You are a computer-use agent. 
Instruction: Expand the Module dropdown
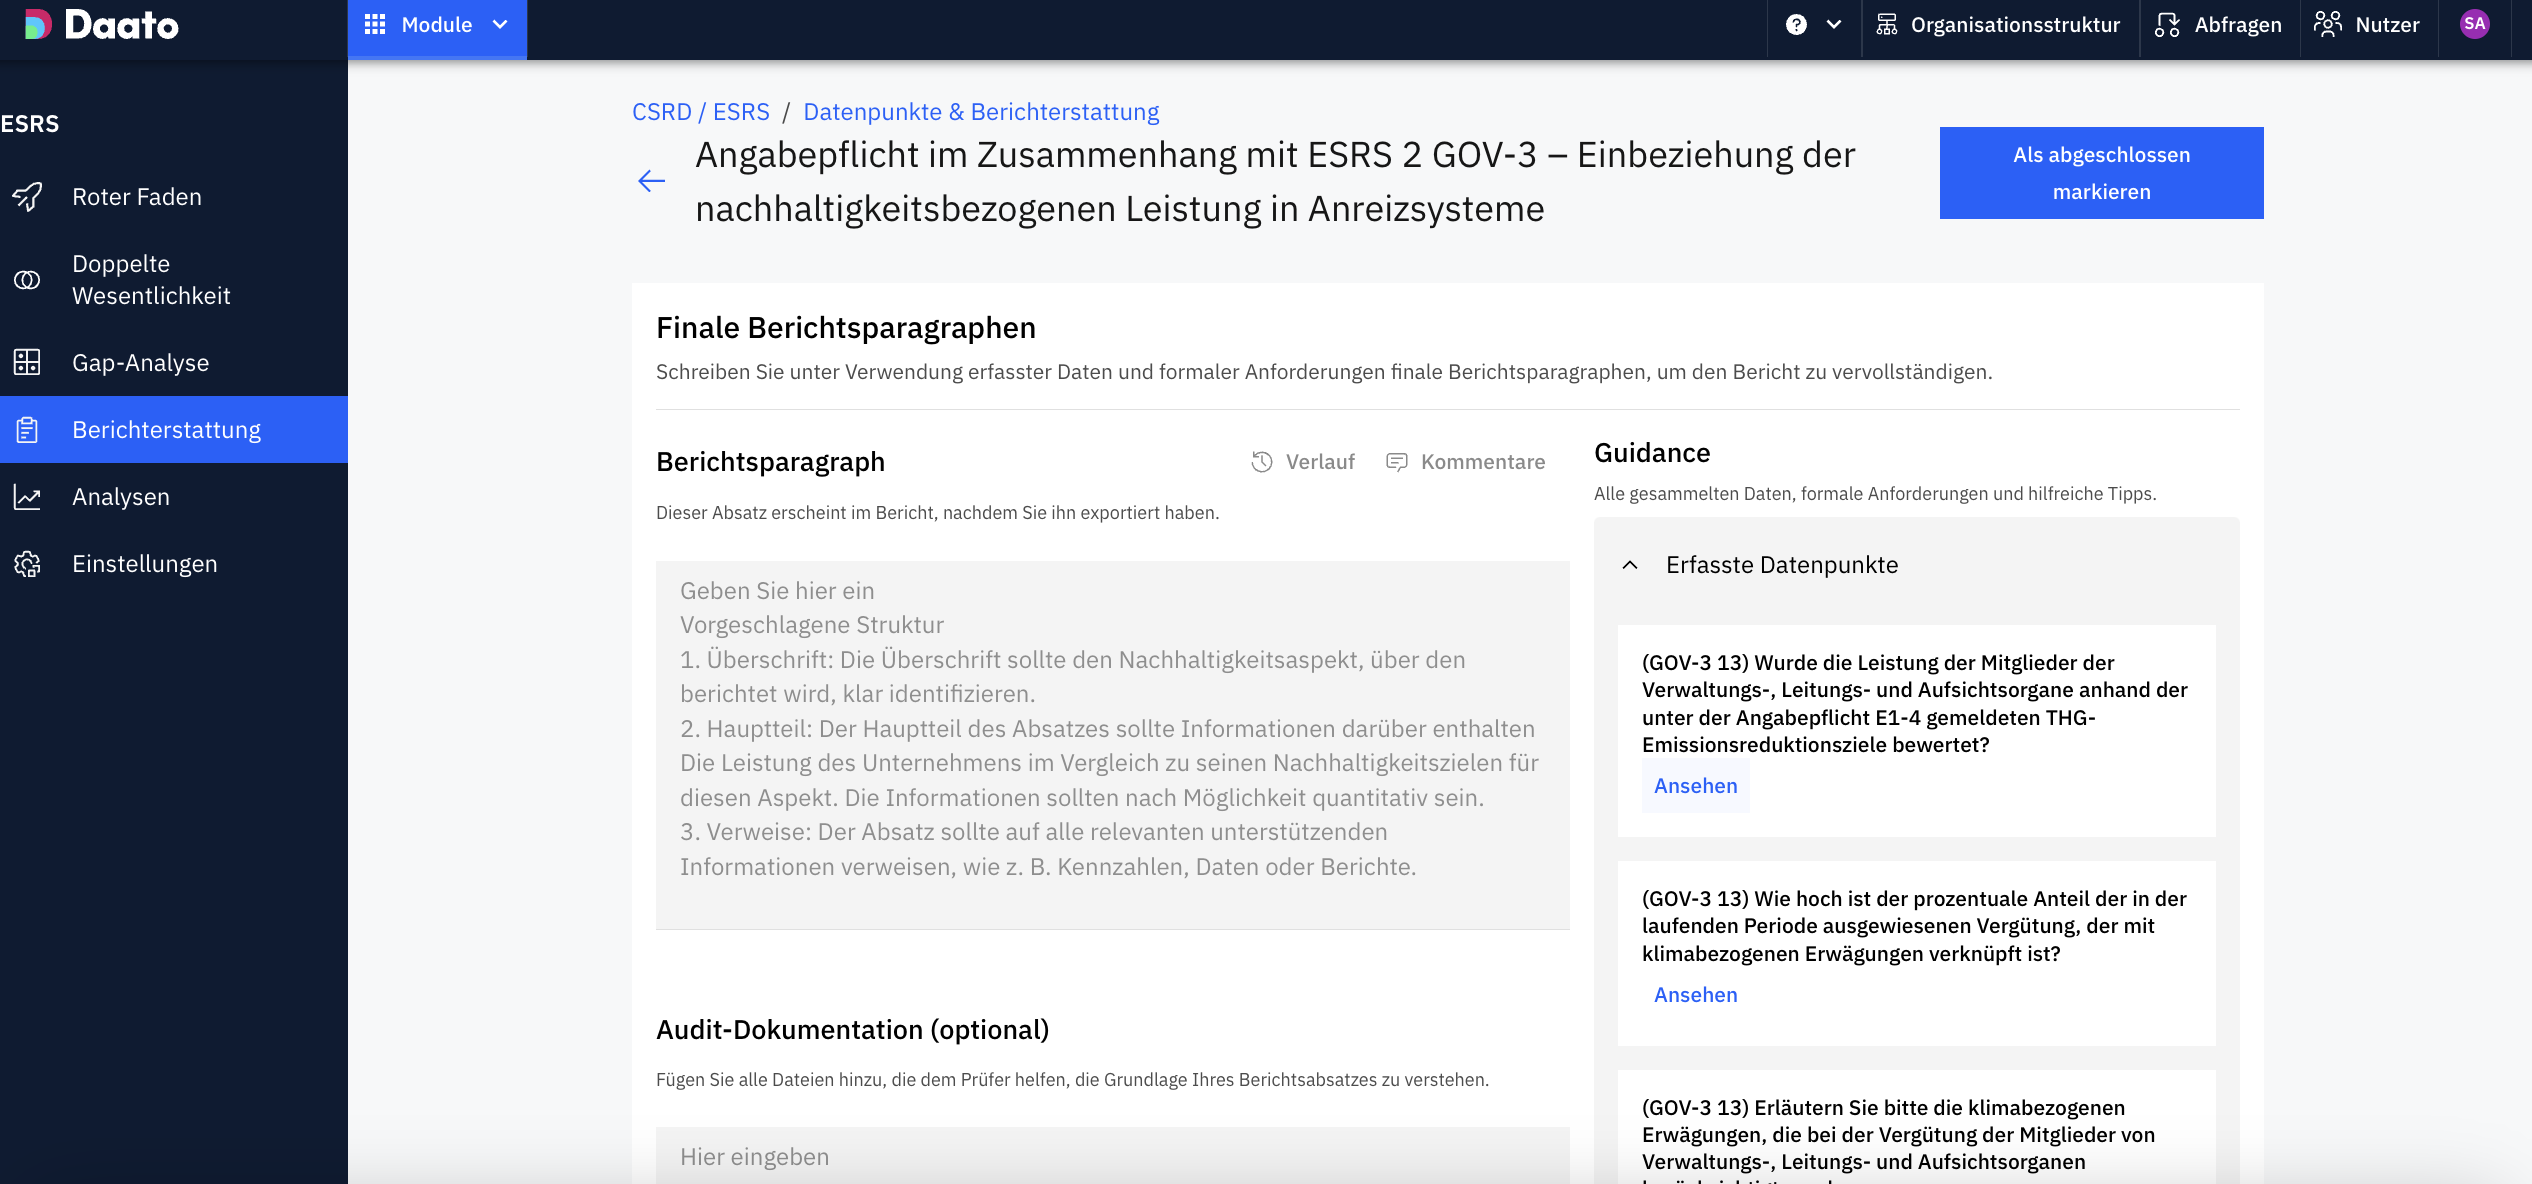click(x=437, y=25)
